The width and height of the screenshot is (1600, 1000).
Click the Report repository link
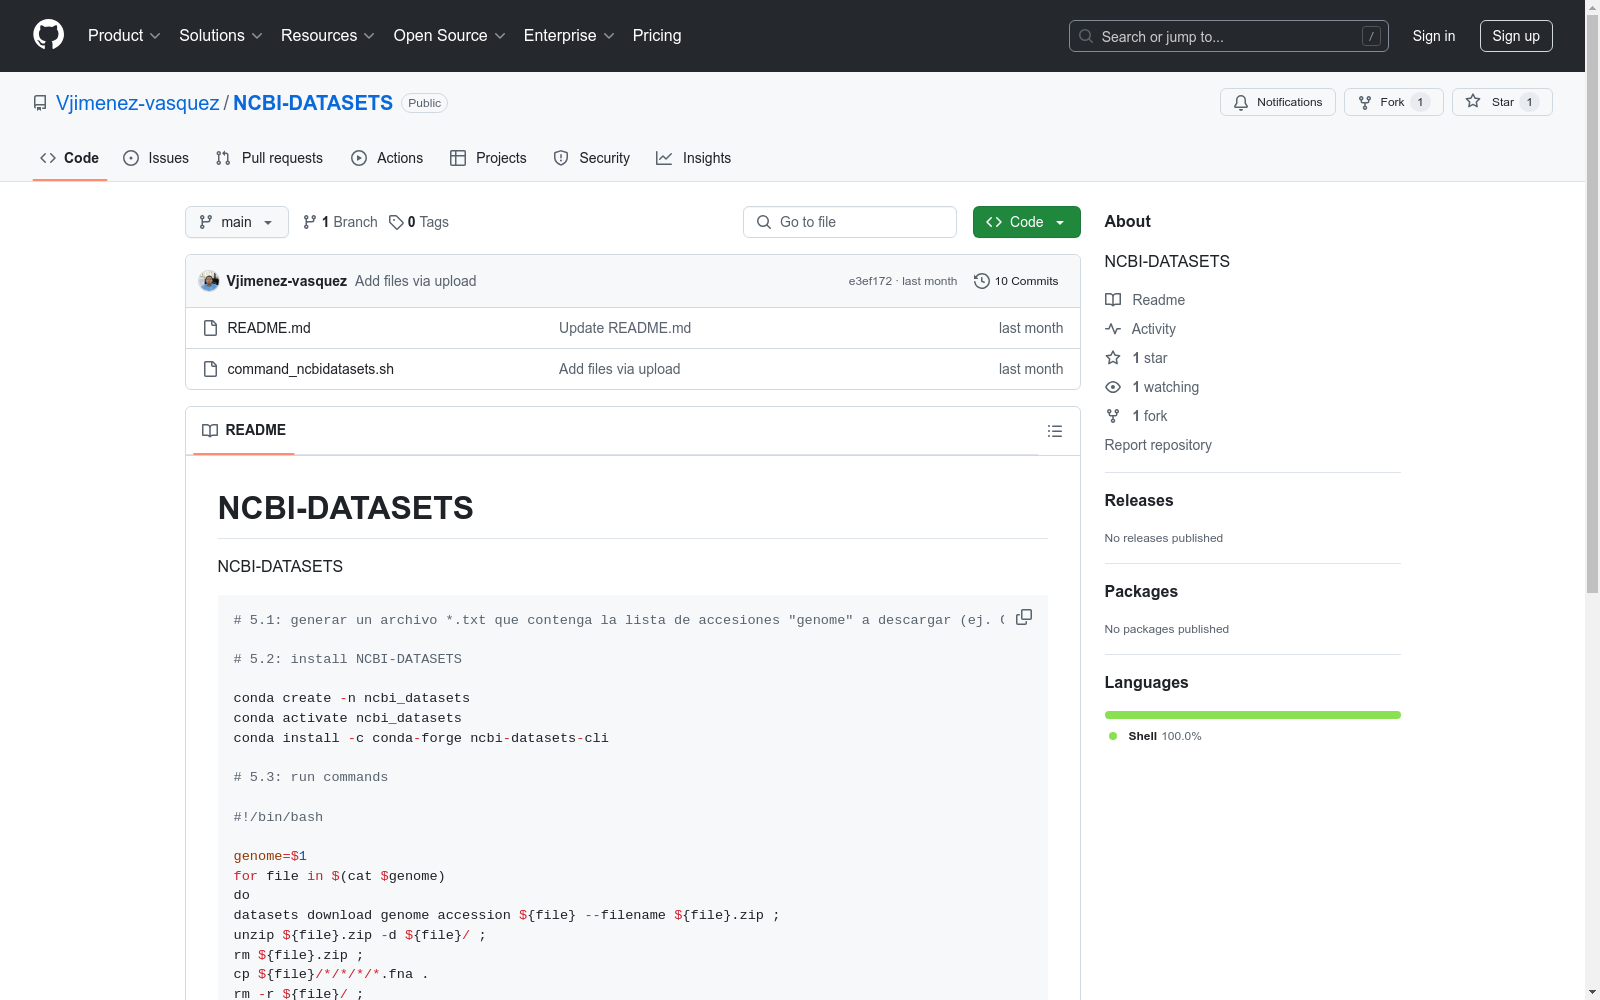point(1158,445)
